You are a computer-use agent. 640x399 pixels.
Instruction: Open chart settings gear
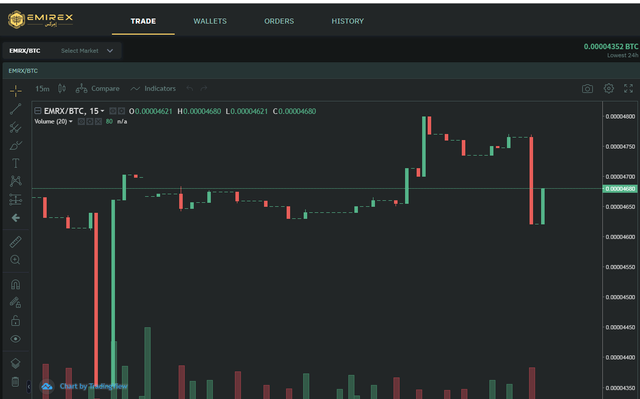click(x=609, y=89)
